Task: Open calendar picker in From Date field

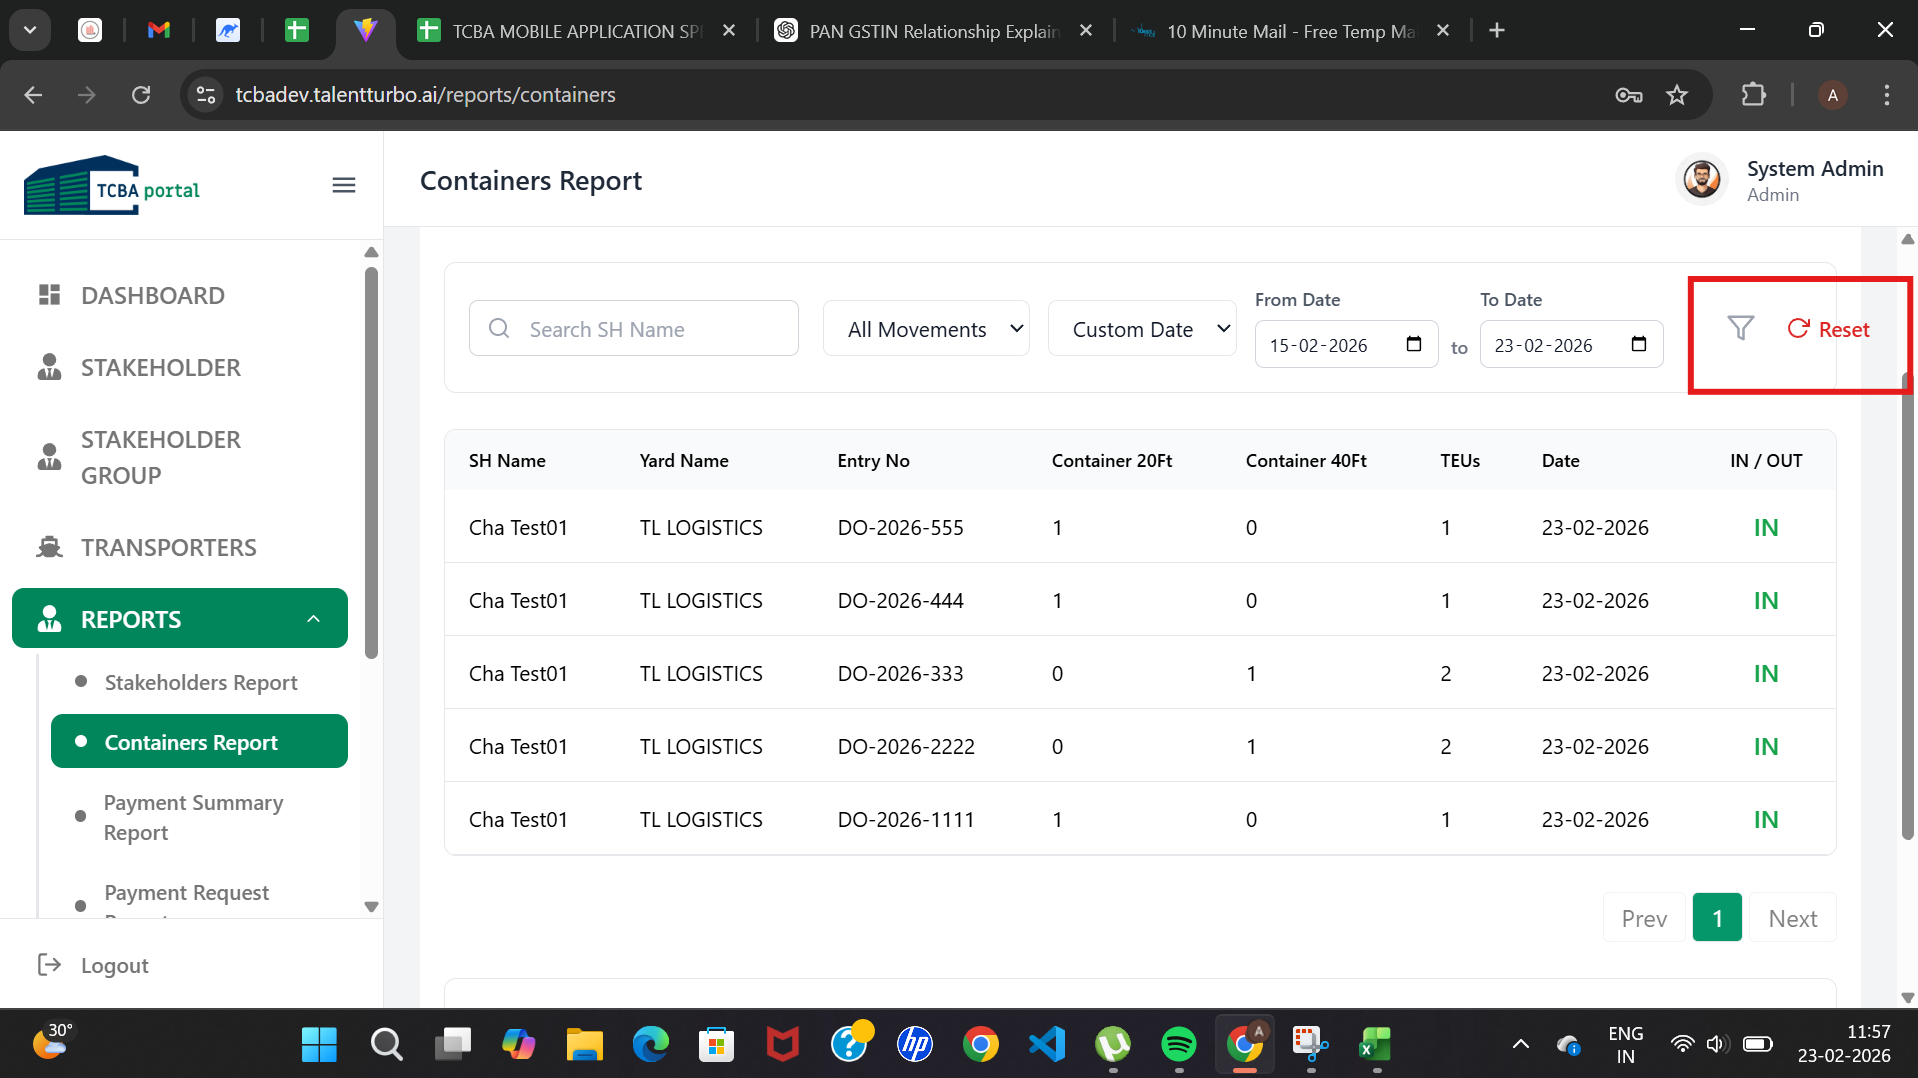Action: tap(1413, 344)
